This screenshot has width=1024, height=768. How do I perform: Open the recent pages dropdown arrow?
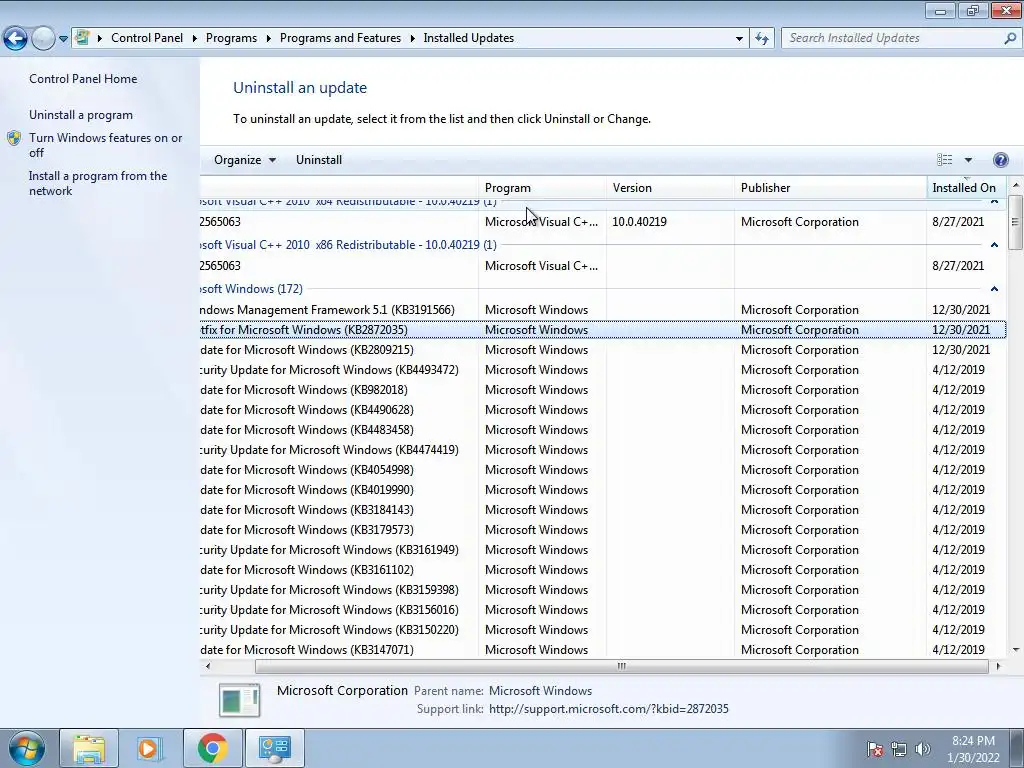coord(63,39)
